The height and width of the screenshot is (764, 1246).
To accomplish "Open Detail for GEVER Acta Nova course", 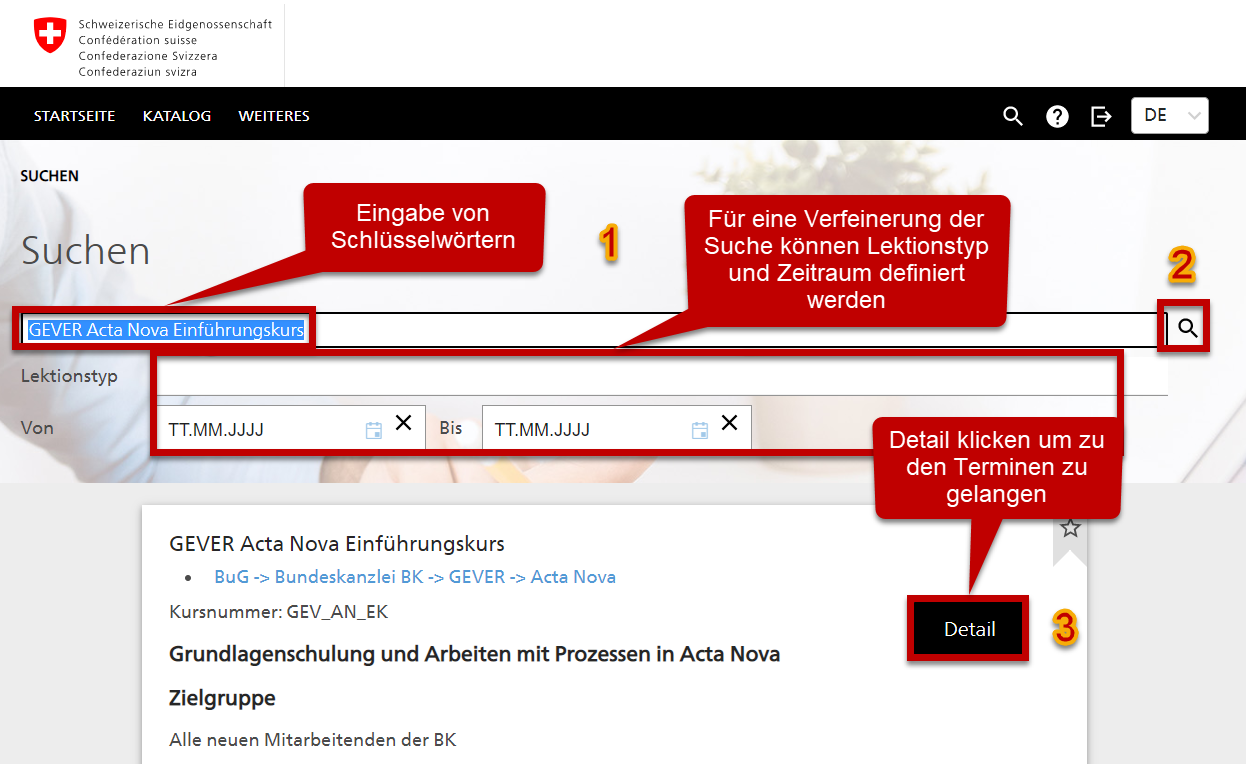I will [x=969, y=629].
